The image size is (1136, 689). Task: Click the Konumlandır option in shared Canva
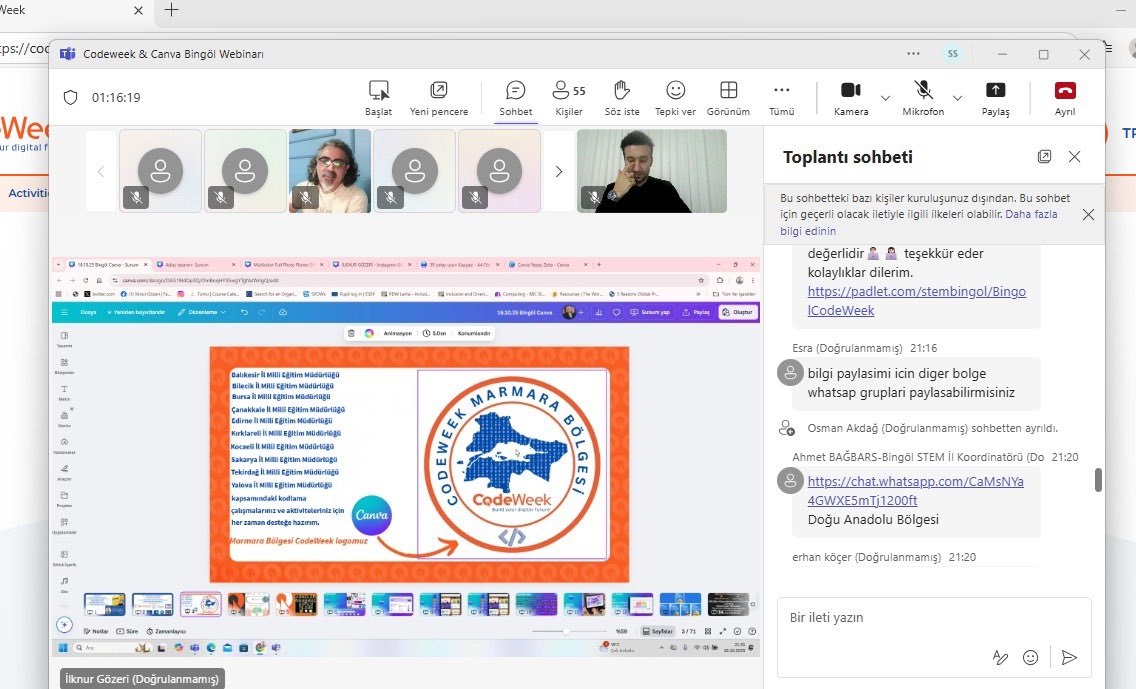point(474,333)
